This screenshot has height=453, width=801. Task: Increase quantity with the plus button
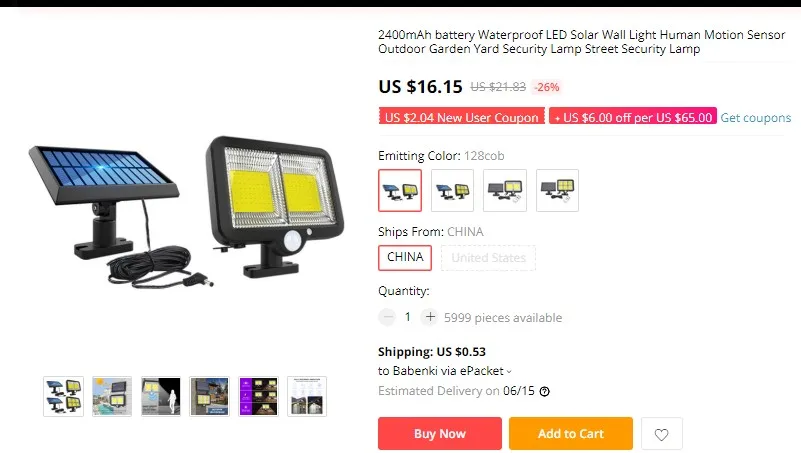coord(430,317)
